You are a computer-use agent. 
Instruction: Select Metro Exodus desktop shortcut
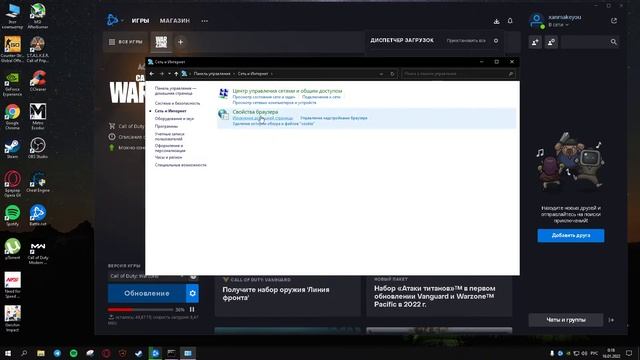pos(38,117)
